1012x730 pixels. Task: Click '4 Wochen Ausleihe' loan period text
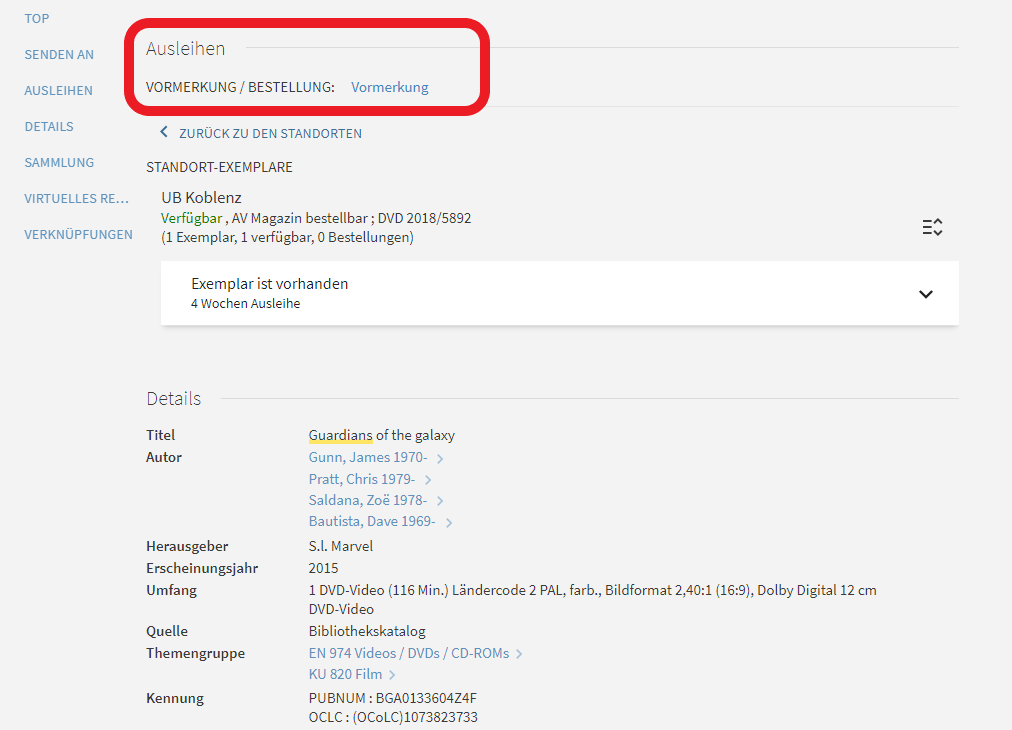[245, 304]
